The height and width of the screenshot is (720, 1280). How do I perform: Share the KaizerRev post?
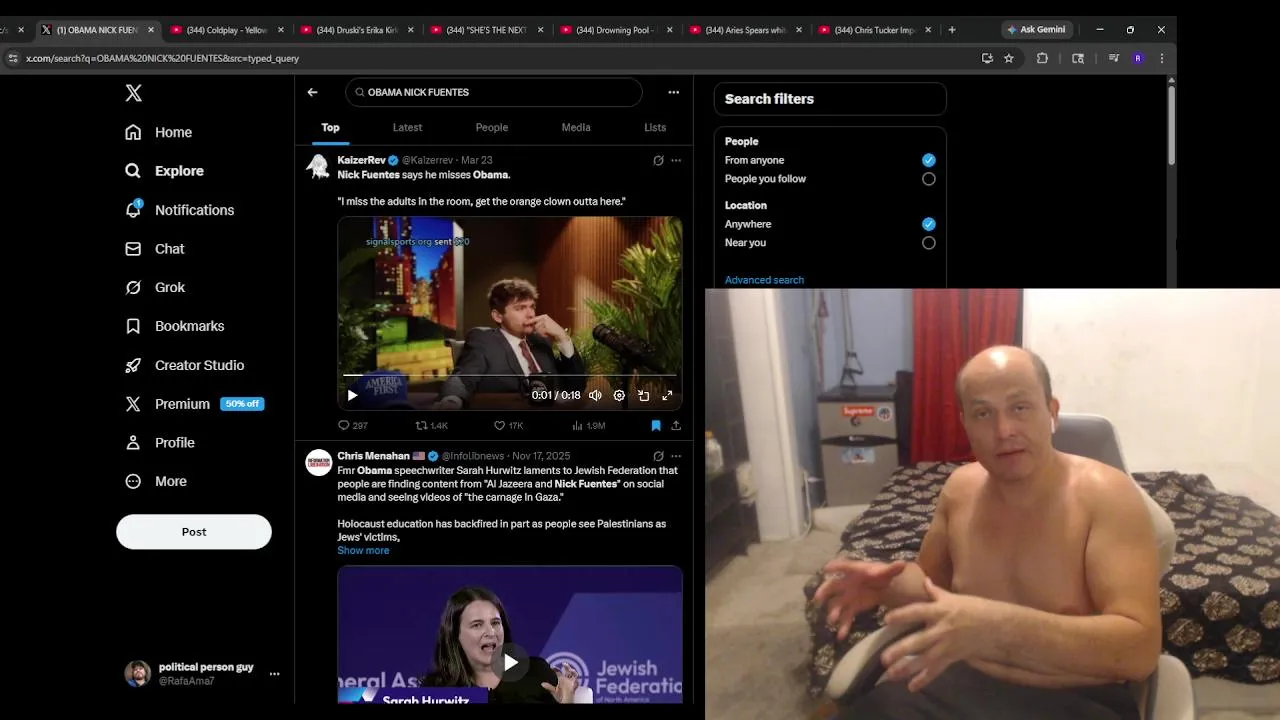(x=676, y=425)
